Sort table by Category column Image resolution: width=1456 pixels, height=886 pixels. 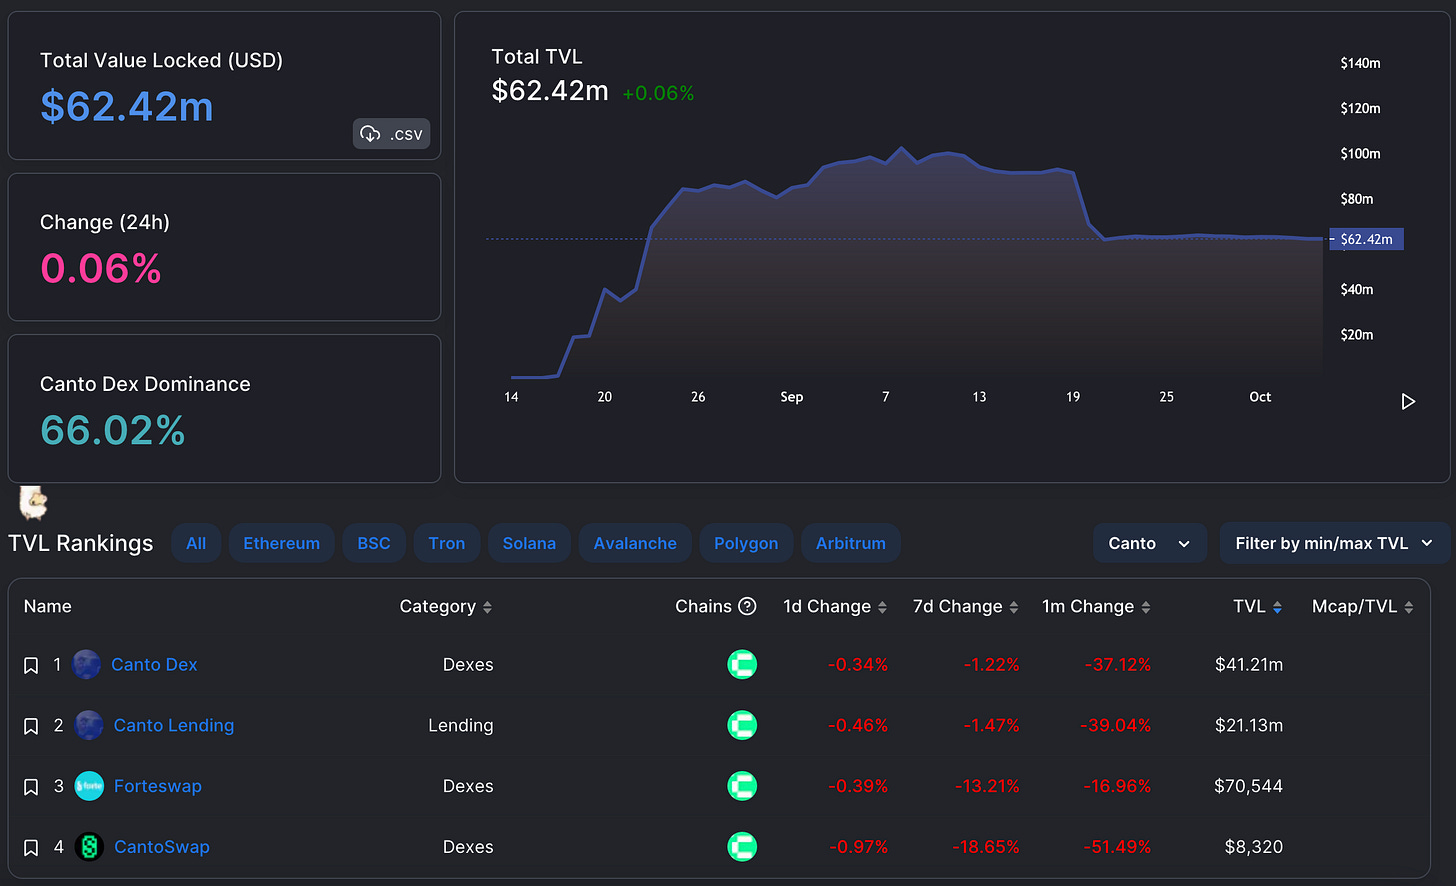tap(446, 606)
